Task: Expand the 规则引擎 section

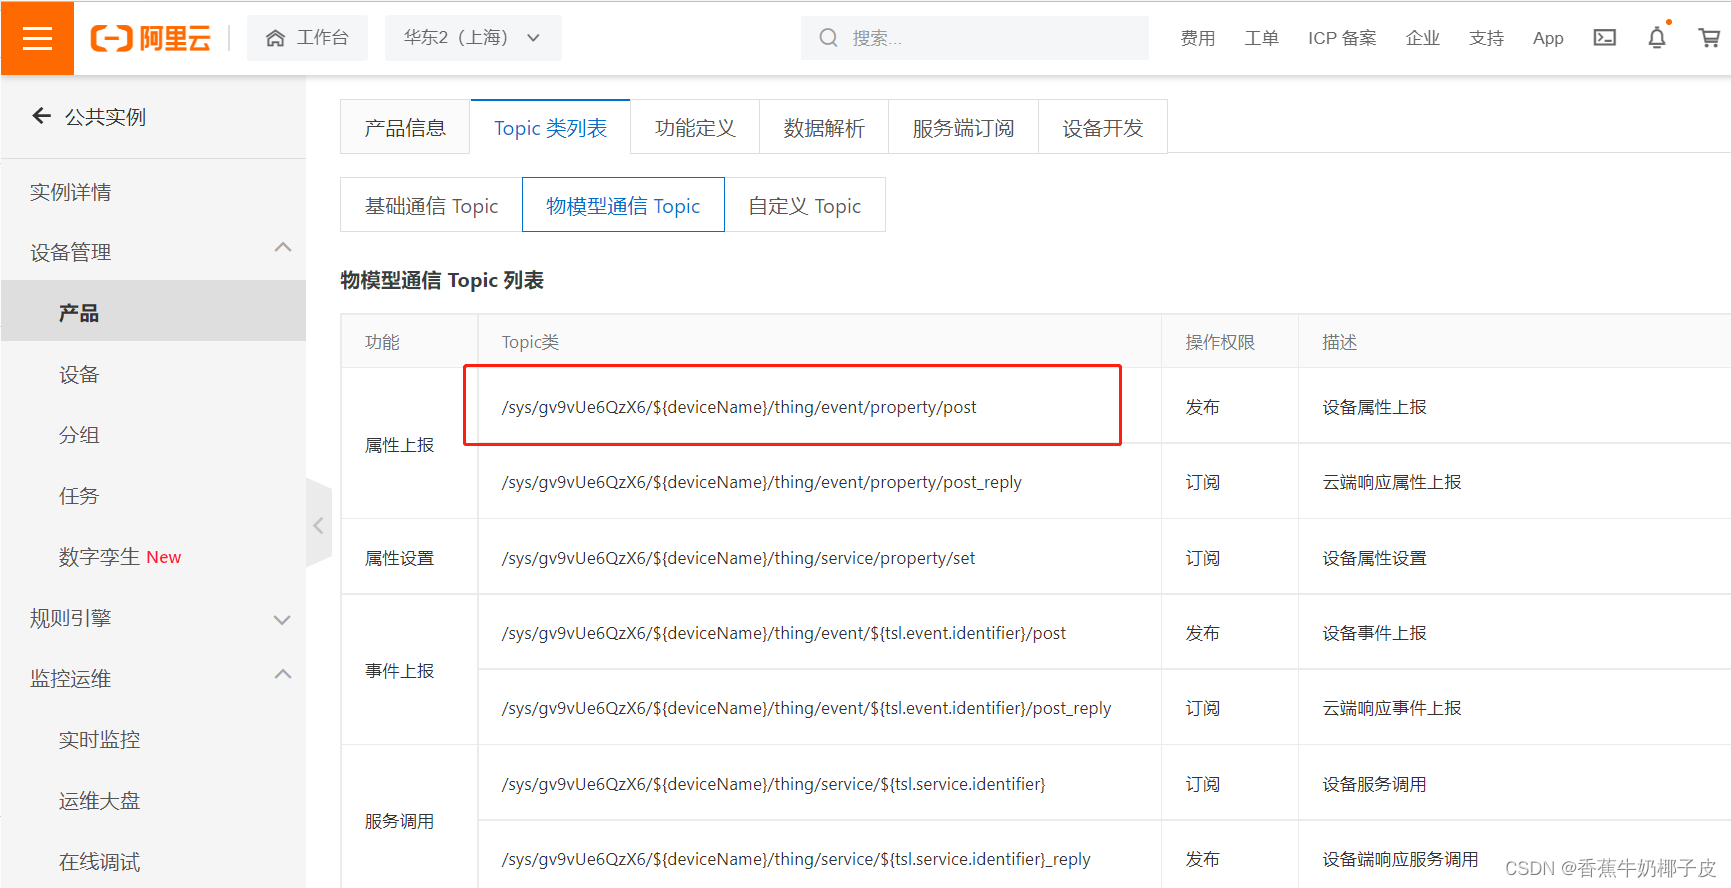Action: click(283, 620)
